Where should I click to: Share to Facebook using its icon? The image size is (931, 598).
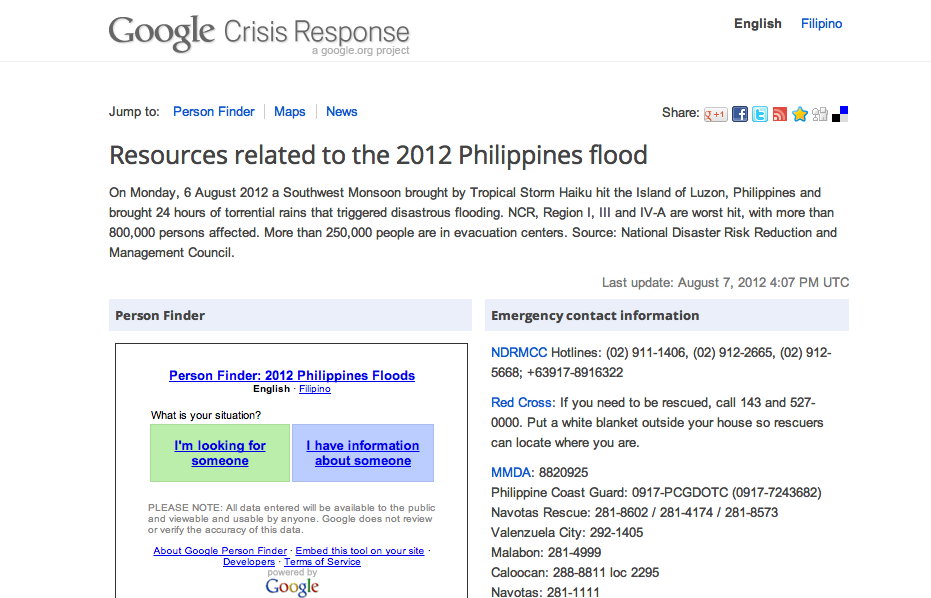pos(739,114)
